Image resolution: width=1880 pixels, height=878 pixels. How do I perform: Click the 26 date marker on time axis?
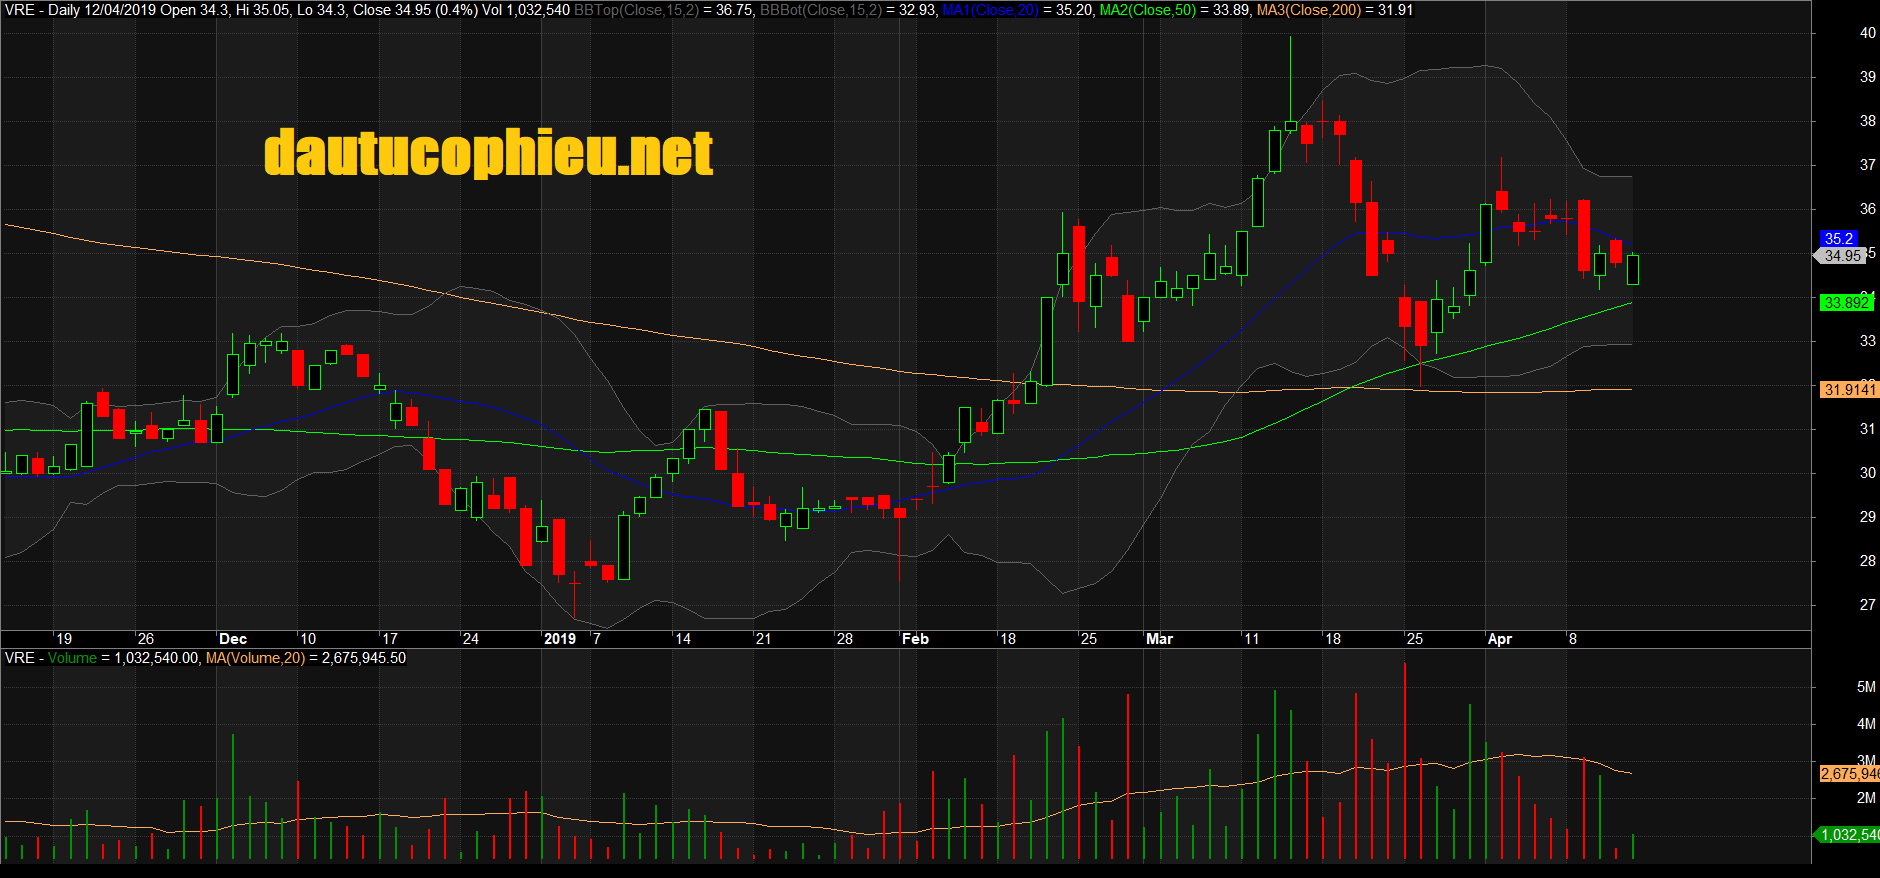click(x=146, y=639)
